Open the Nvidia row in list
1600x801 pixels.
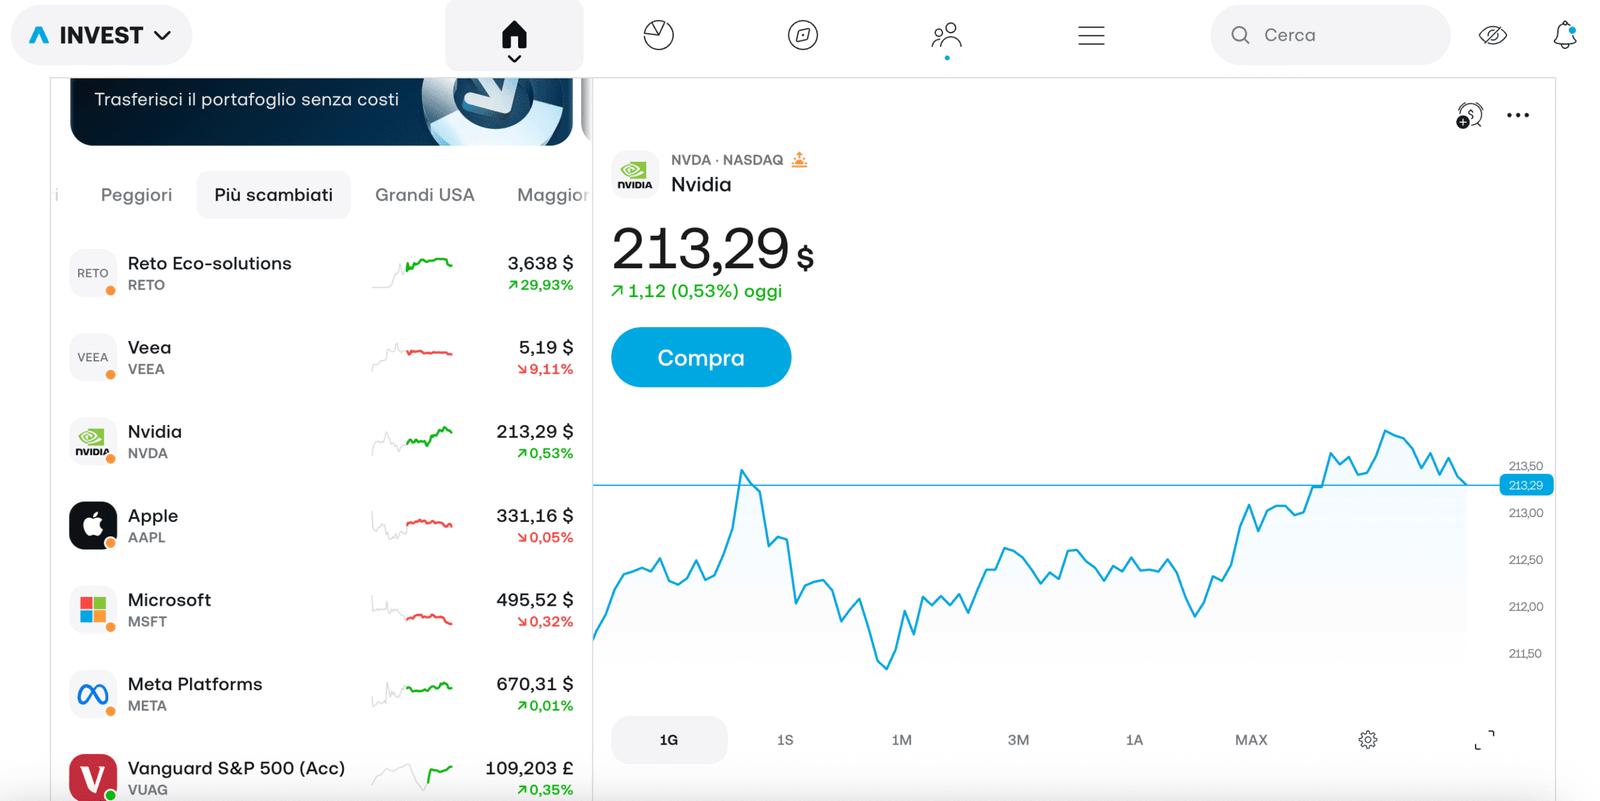point(321,441)
